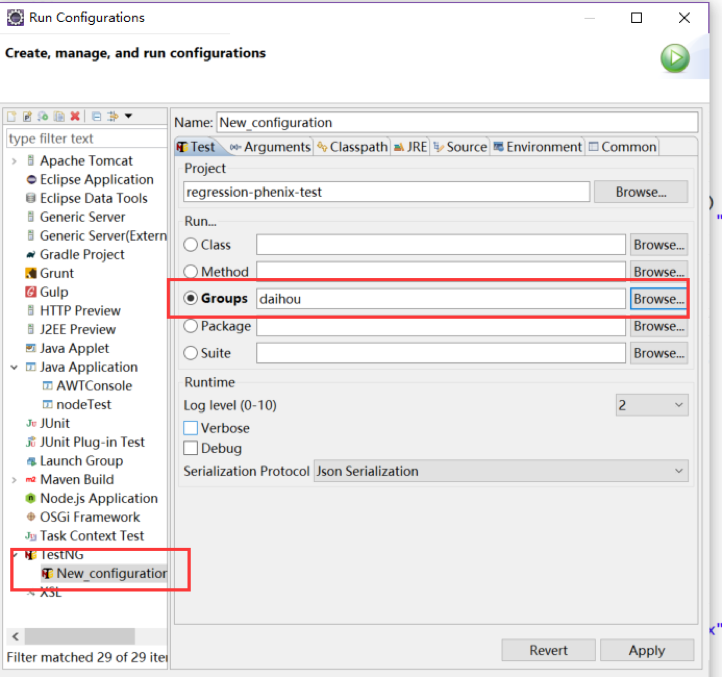Enable the Debug checkbox
The width and height of the screenshot is (722, 677).
191,448
